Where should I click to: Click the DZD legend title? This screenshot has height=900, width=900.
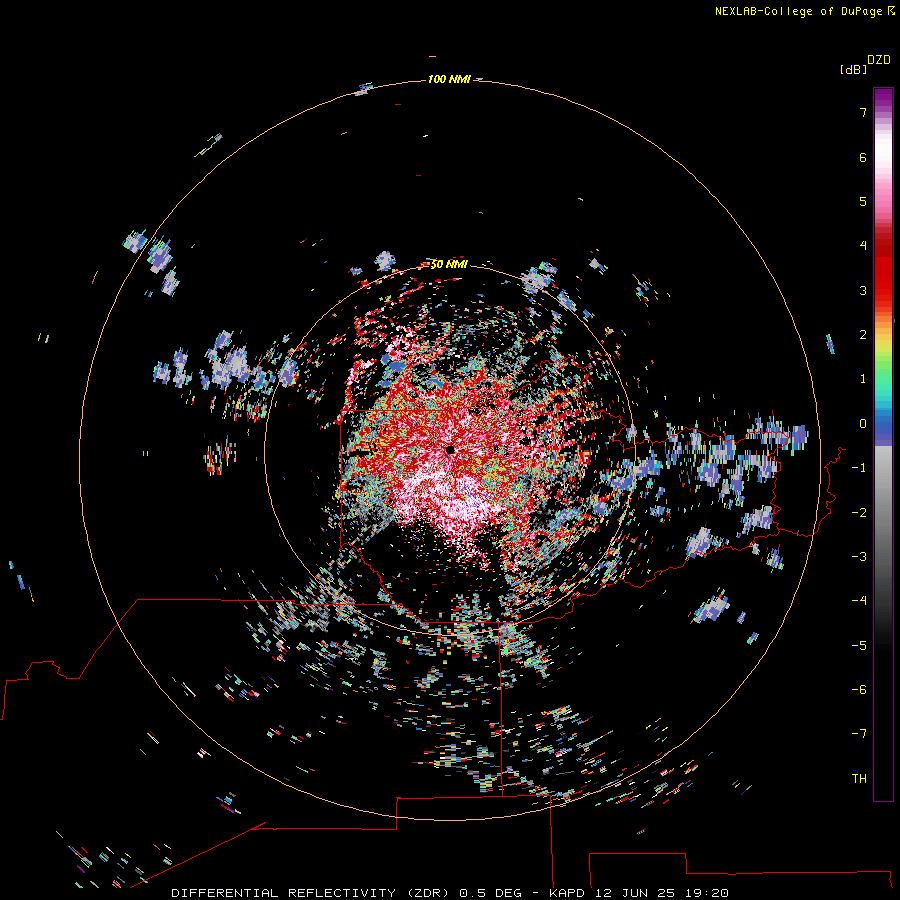click(879, 60)
